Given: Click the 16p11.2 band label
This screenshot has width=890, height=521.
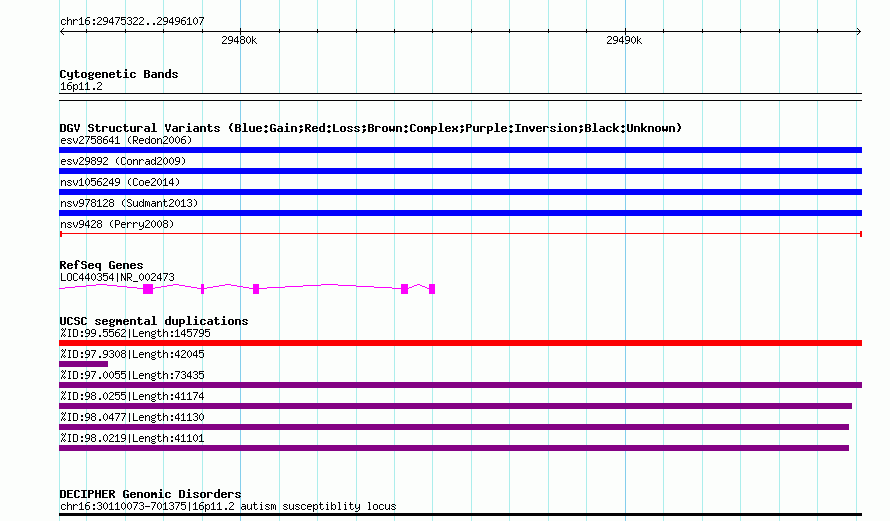Looking at the screenshot, I should [81, 87].
